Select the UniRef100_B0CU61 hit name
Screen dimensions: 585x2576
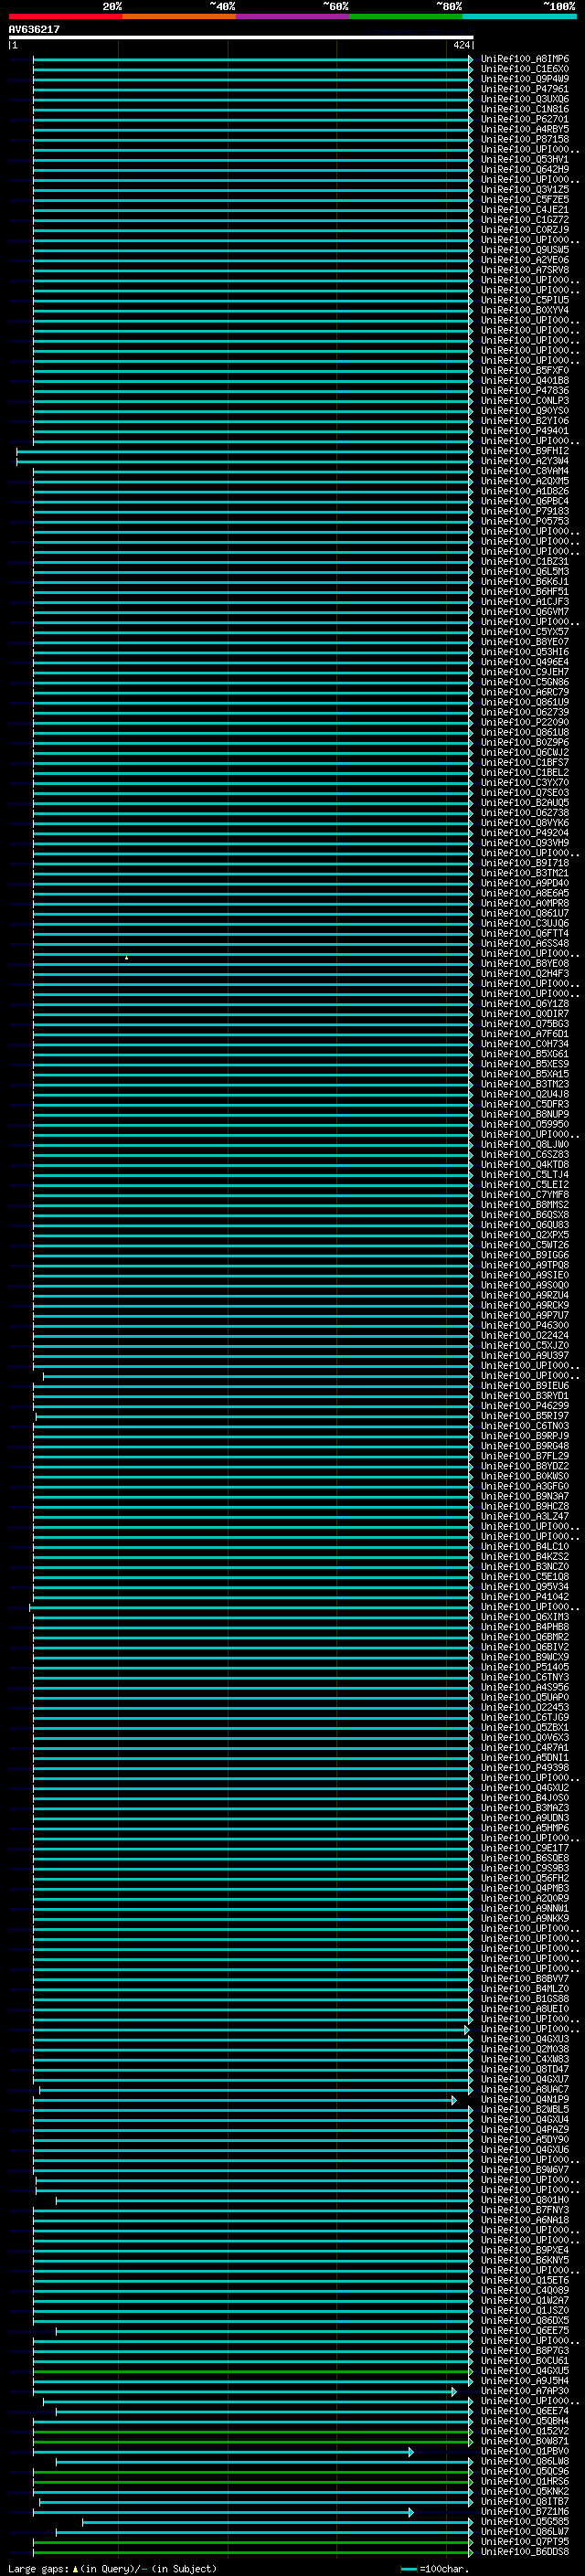click(524, 2361)
